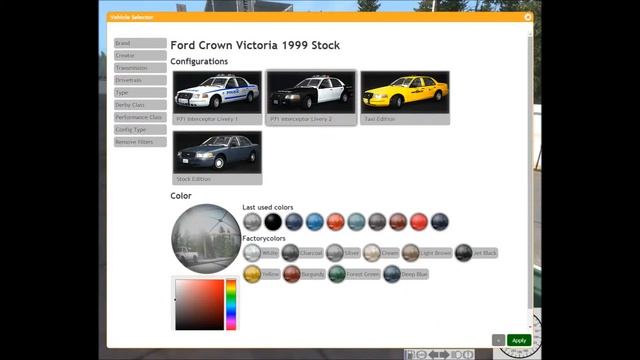
Task: Apply the selected vehicle with Apply button
Action: 519,340
